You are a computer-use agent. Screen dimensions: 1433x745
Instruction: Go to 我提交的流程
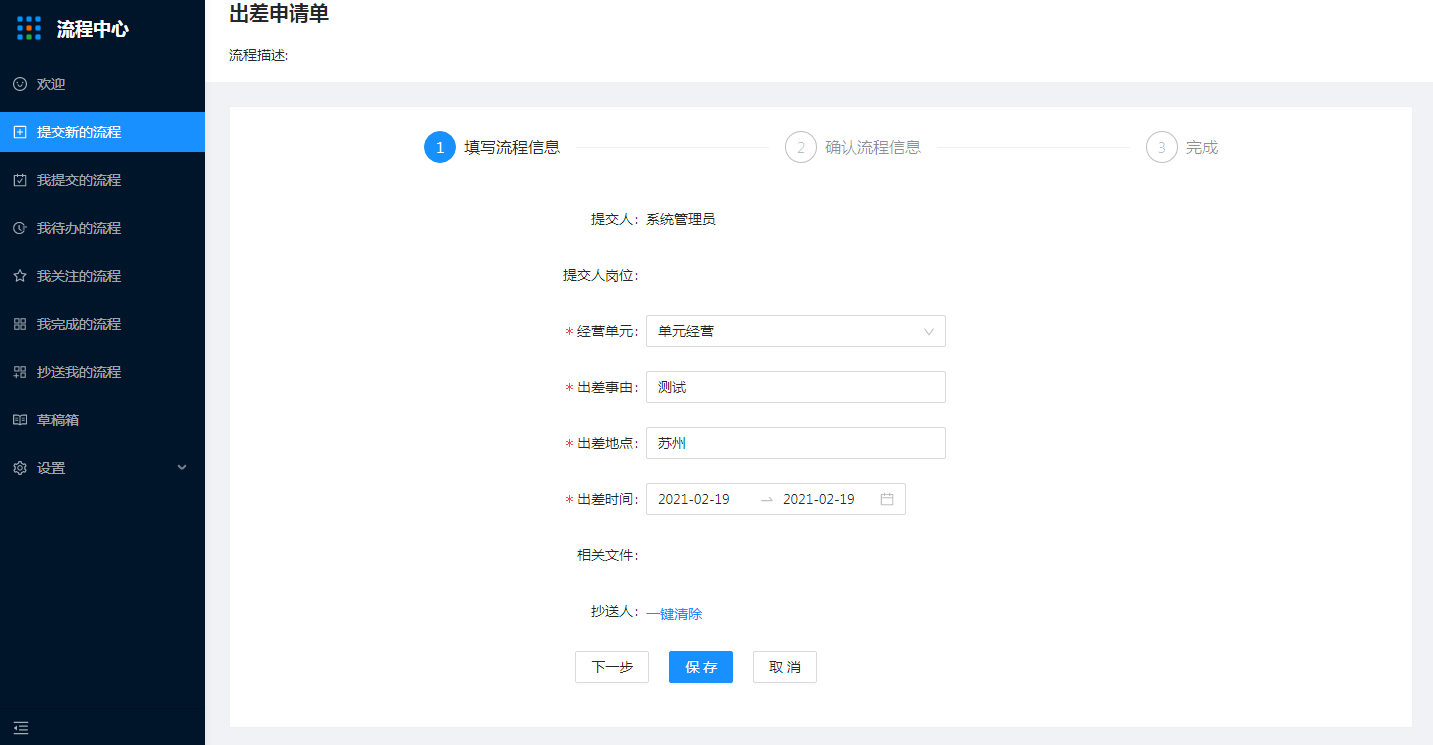102,180
